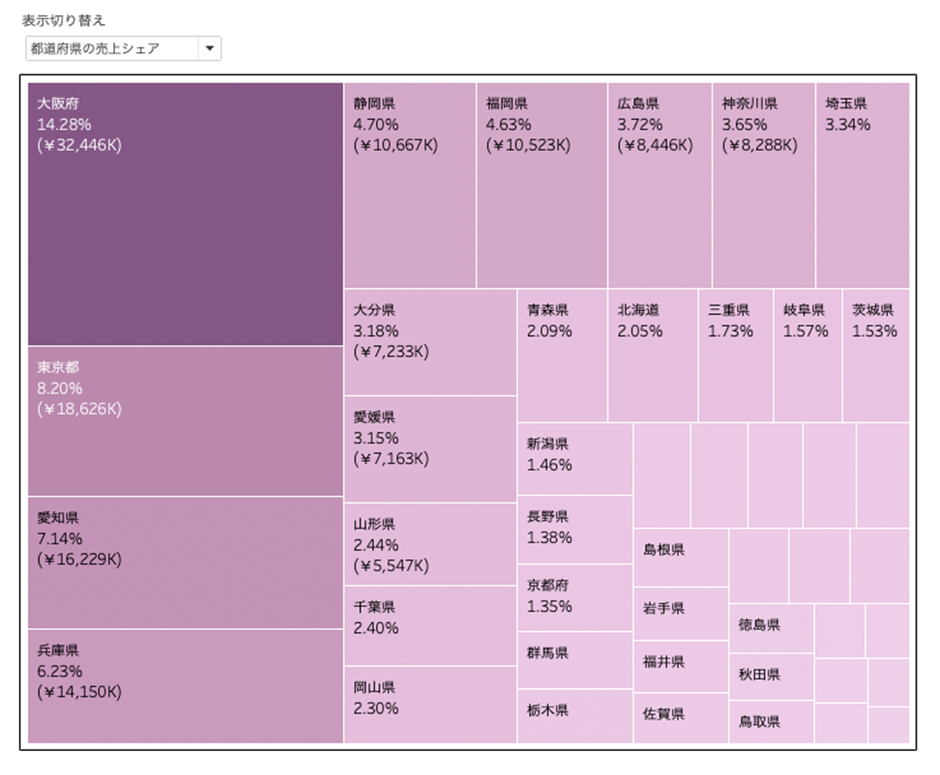Select the 東京都 8.20% tile
Screen dimensions: 940x775
(185, 421)
